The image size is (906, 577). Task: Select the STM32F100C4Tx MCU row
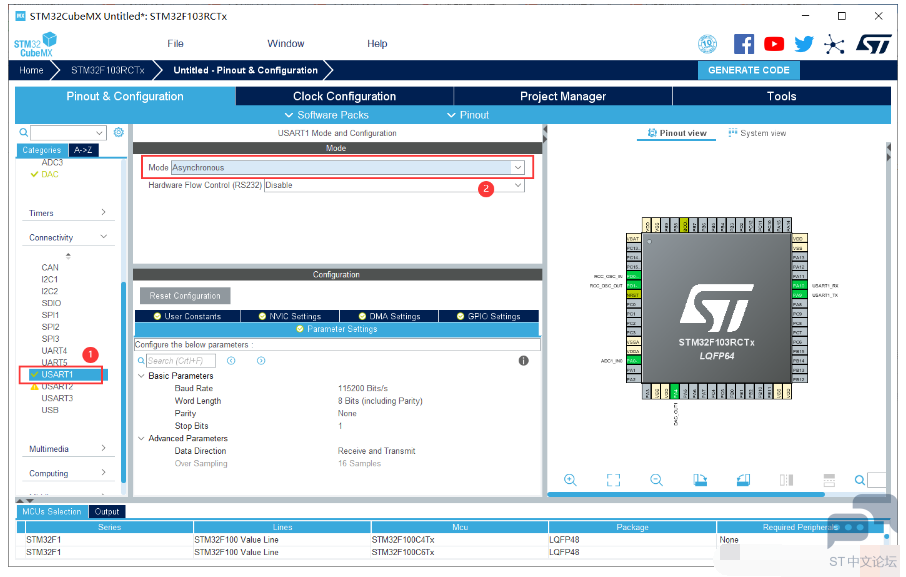coord(403,539)
